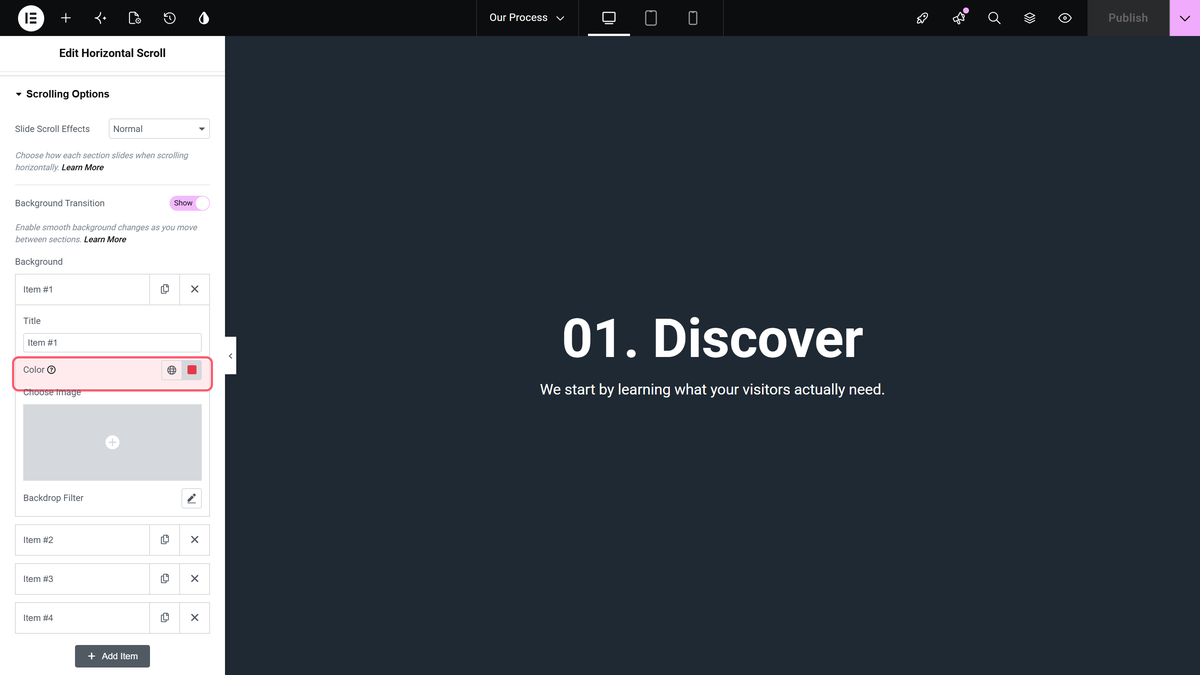The image size is (1200, 675).
Task: Duplicate Item #1
Action: (165, 289)
